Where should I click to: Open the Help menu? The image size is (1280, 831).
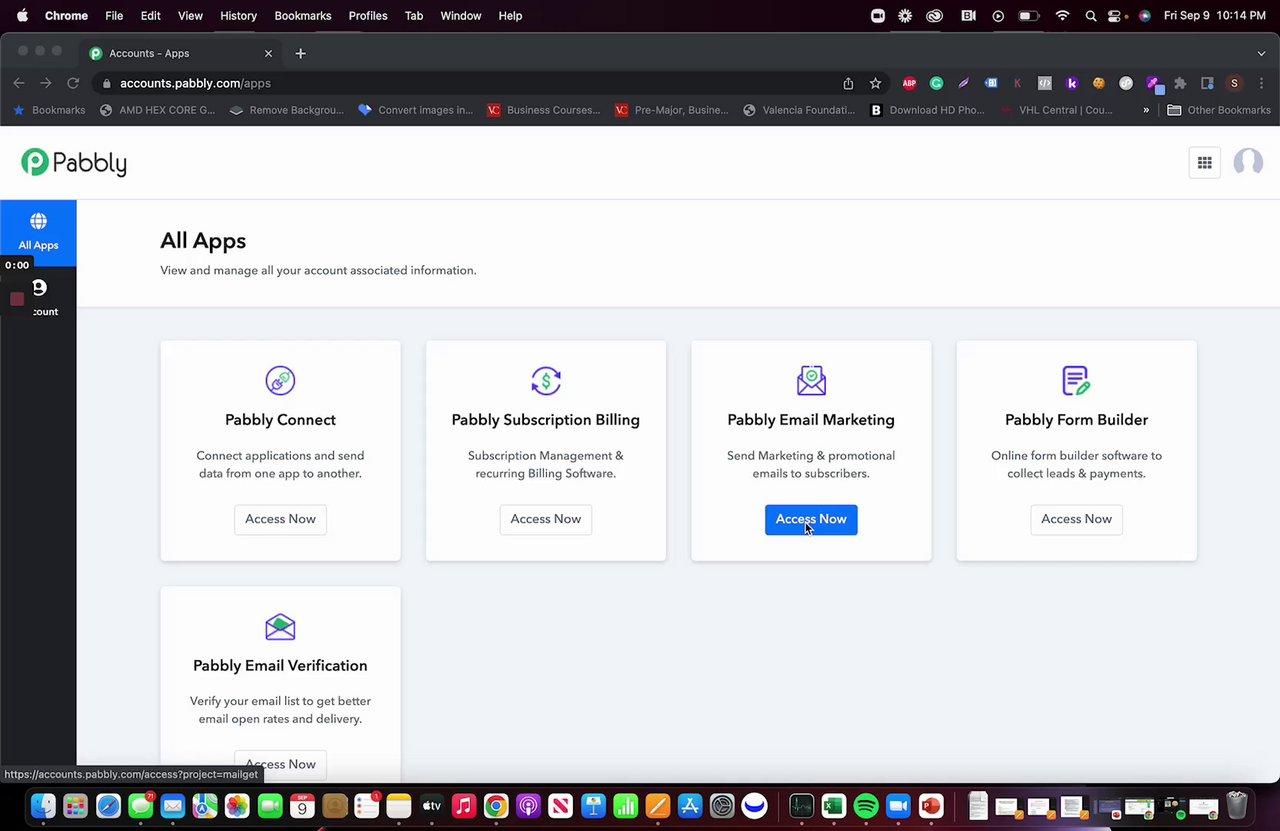coord(510,16)
